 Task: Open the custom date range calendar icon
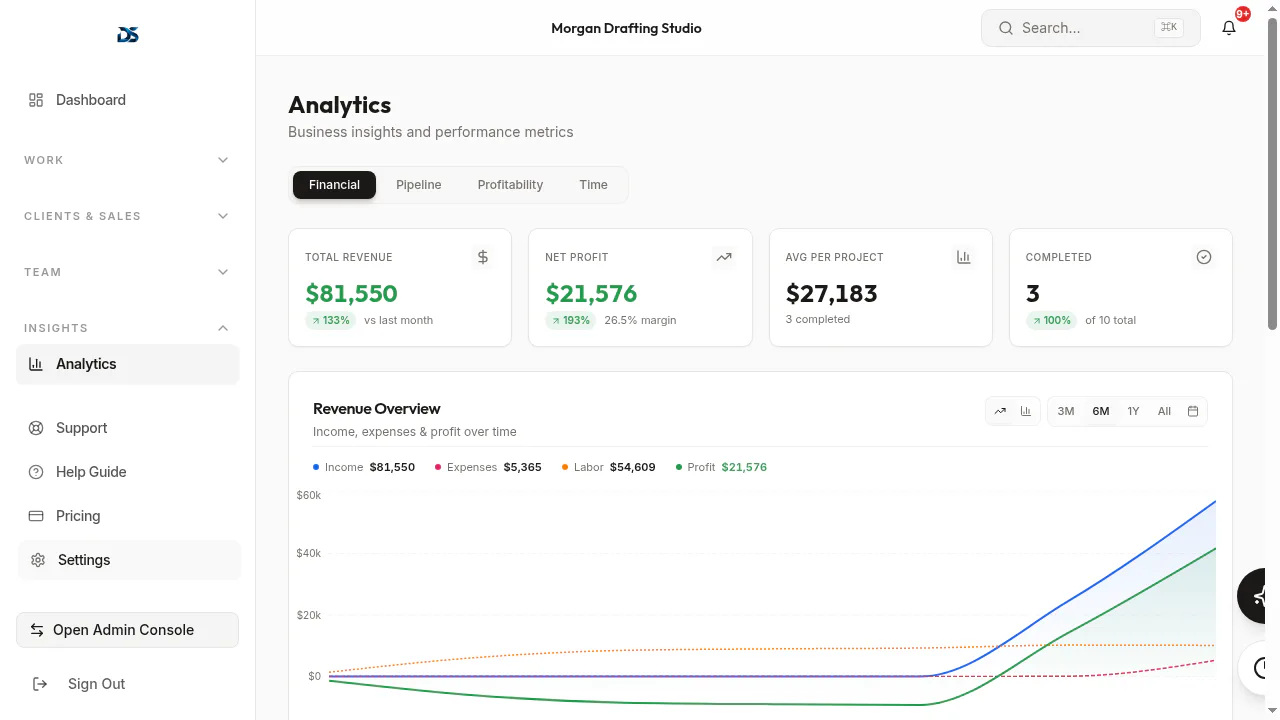point(1193,411)
